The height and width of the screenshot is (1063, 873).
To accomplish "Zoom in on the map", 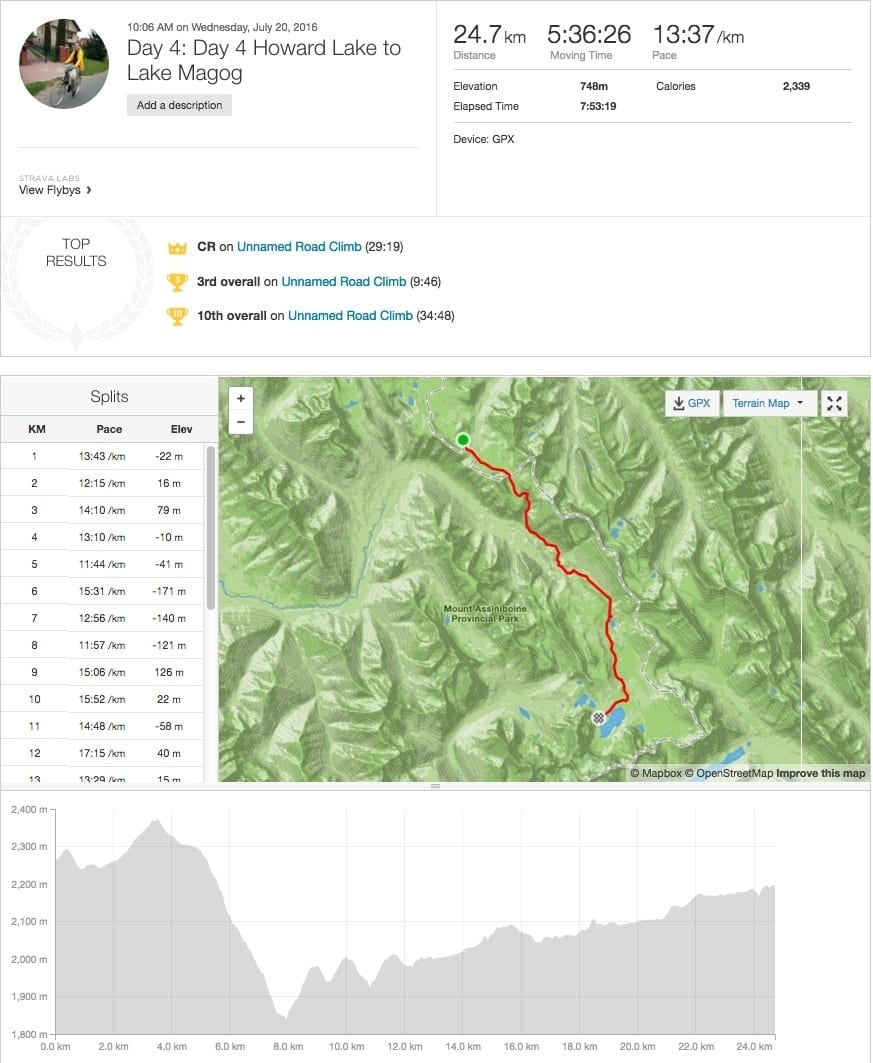I will 240,398.
